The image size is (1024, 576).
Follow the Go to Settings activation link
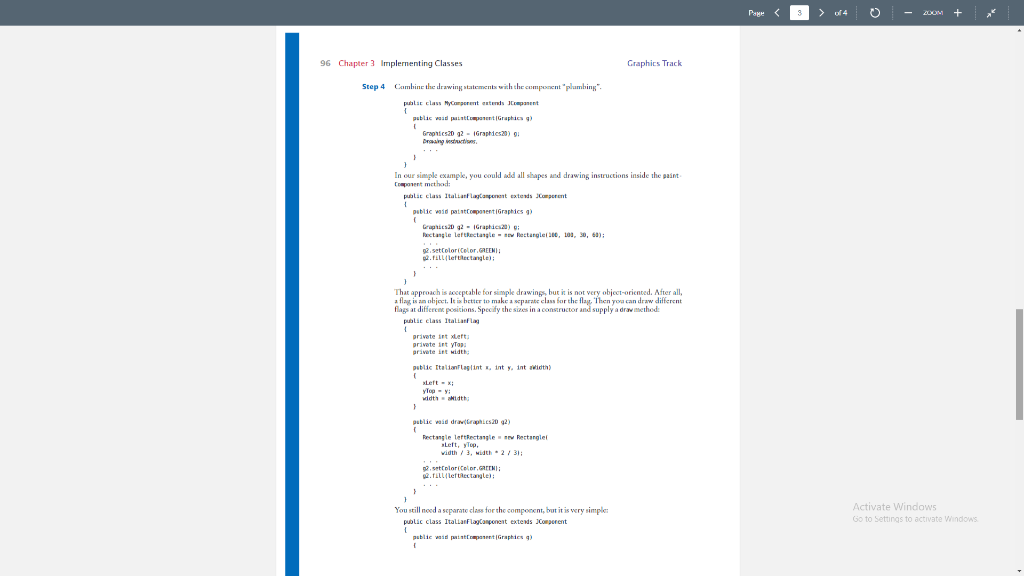[913, 519]
